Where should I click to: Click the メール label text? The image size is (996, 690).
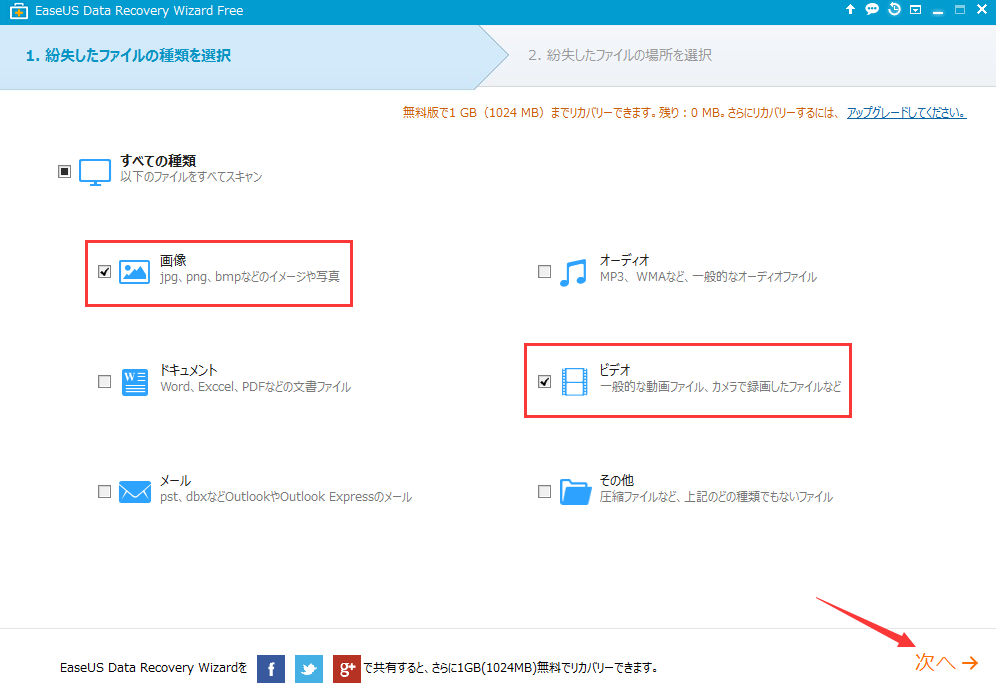click(175, 481)
